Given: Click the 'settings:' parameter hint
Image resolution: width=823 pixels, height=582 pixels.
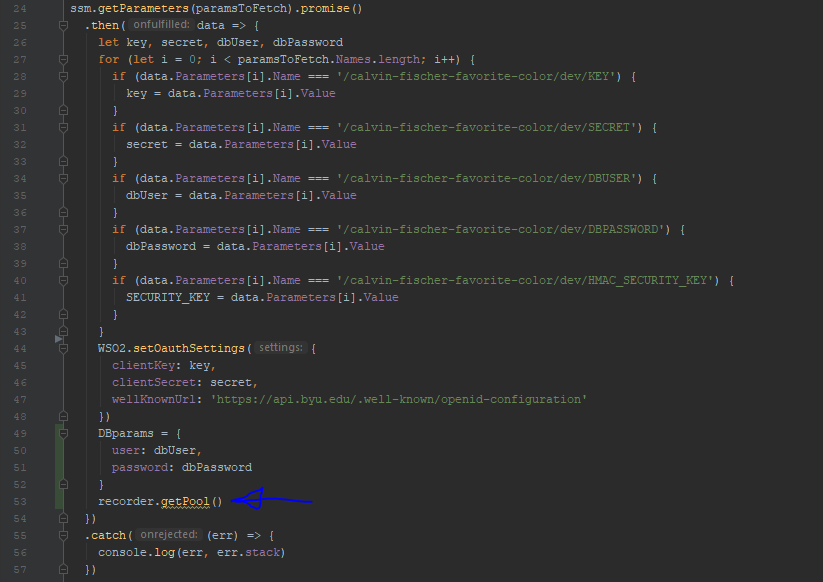Looking at the screenshot, I should coord(281,347).
